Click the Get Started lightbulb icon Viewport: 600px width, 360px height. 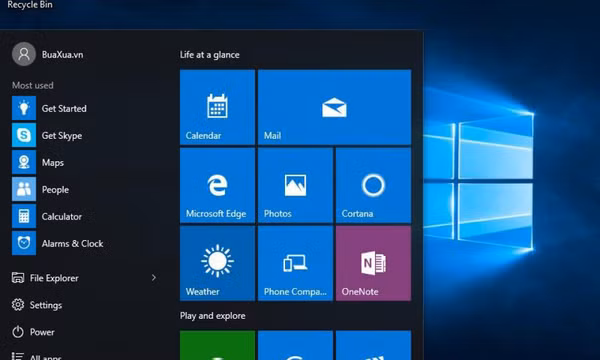[x=24, y=108]
